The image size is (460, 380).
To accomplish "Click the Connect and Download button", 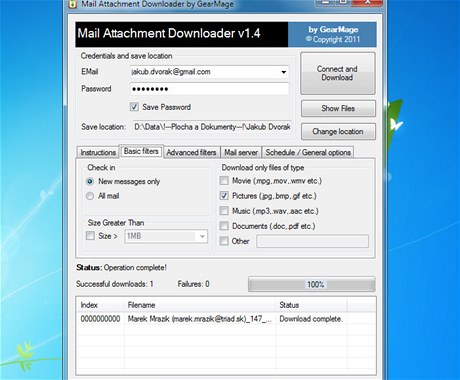I will click(x=338, y=73).
